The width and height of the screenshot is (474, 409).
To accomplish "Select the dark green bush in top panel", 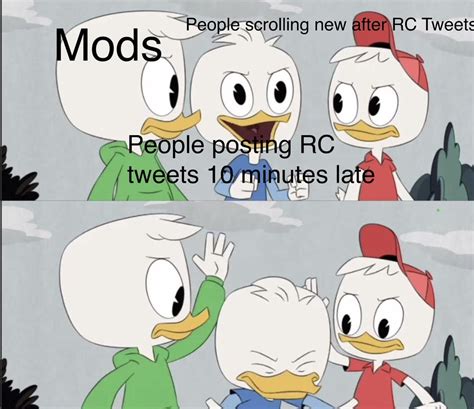I will 445,167.
